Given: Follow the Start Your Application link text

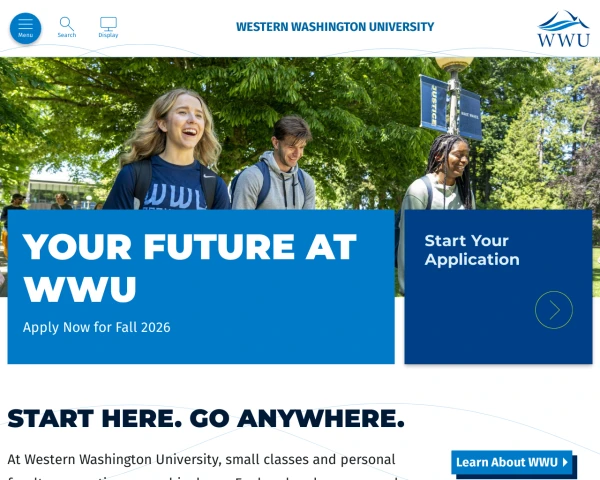Looking at the screenshot, I should pos(472,250).
